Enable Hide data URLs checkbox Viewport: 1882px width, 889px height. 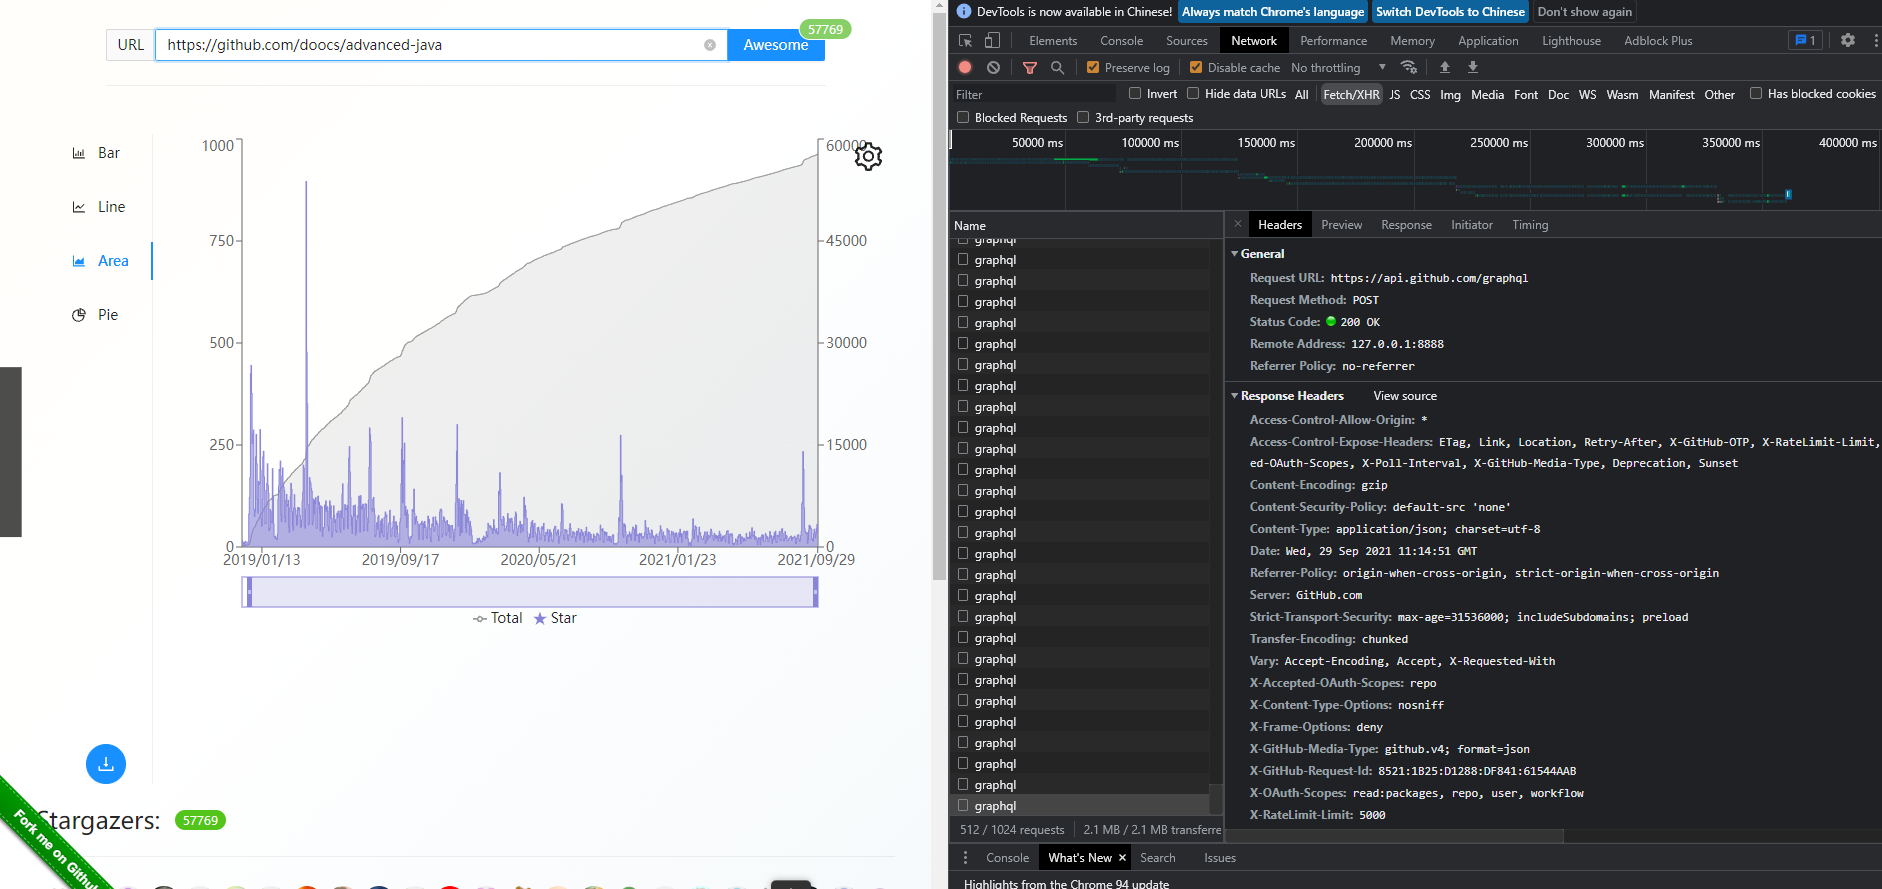pos(1193,93)
